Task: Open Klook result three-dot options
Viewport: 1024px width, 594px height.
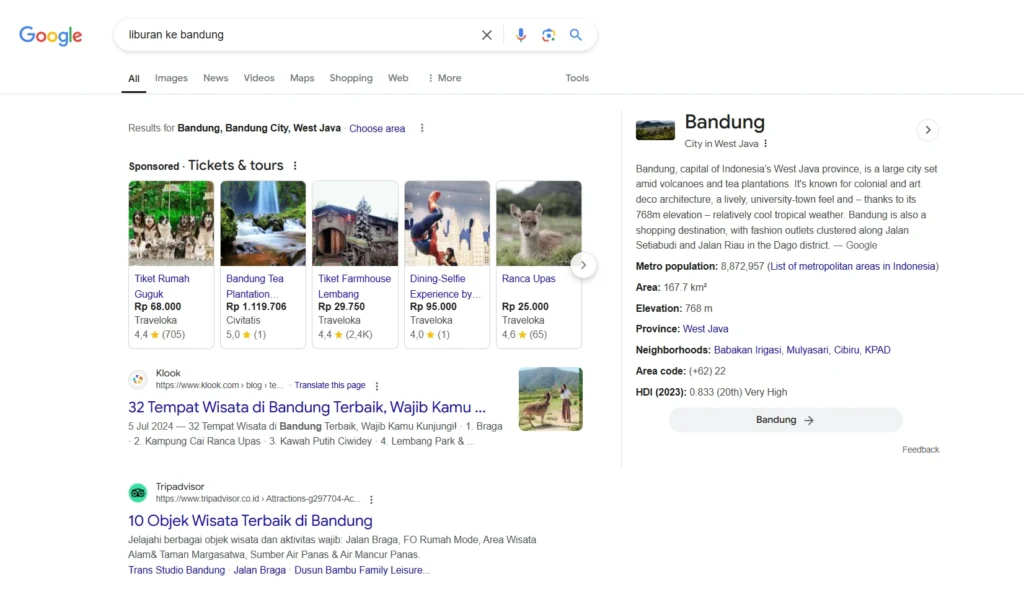Action: tap(377, 386)
